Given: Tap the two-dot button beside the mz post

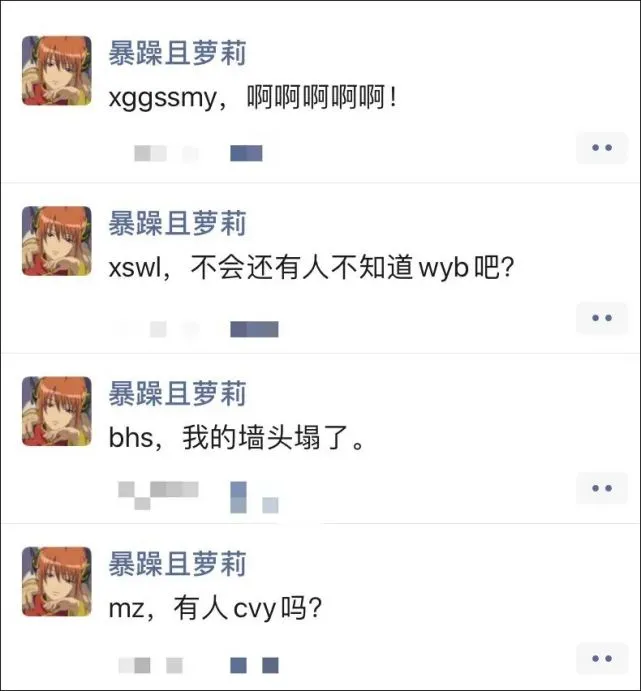Looking at the screenshot, I should (x=602, y=658).
